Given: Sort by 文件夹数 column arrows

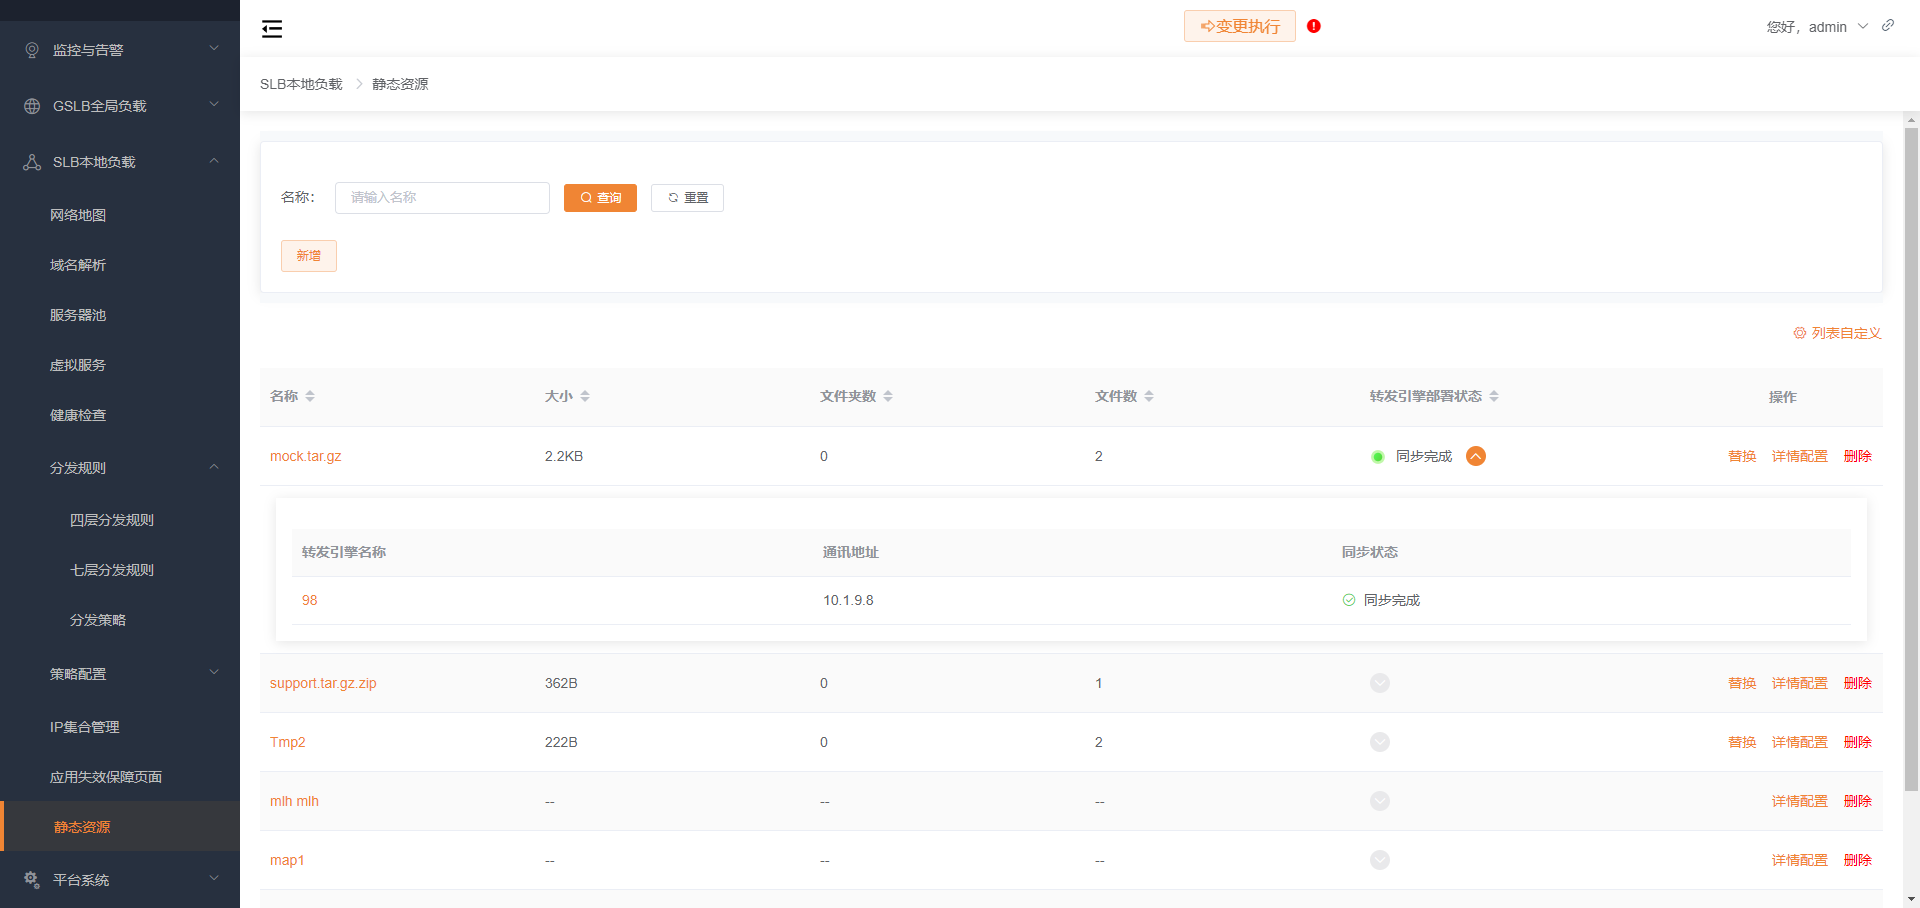Looking at the screenshot, I should click(888, 397).
